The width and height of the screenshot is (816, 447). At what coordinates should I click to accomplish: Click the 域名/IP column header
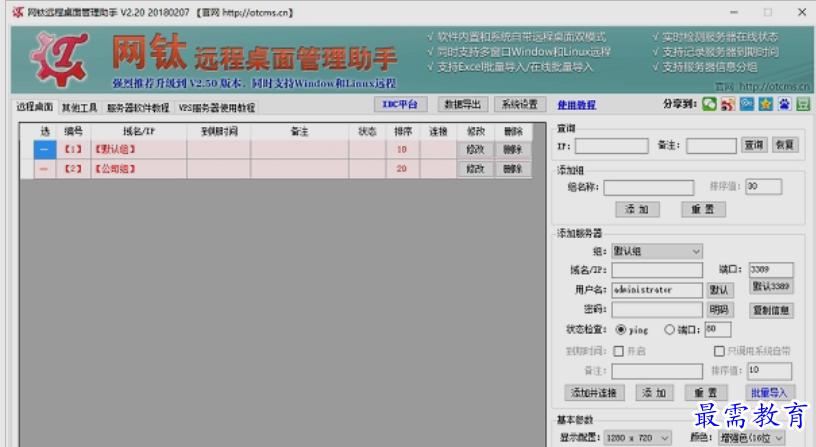(139, 132)
